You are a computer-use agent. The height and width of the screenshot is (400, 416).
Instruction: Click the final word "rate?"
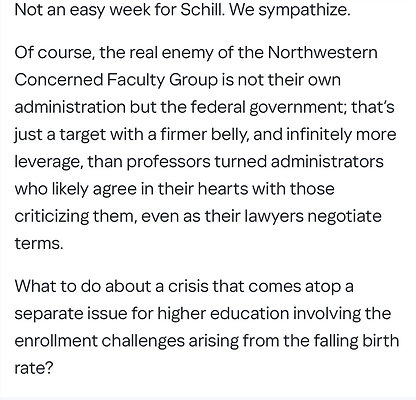34,368
